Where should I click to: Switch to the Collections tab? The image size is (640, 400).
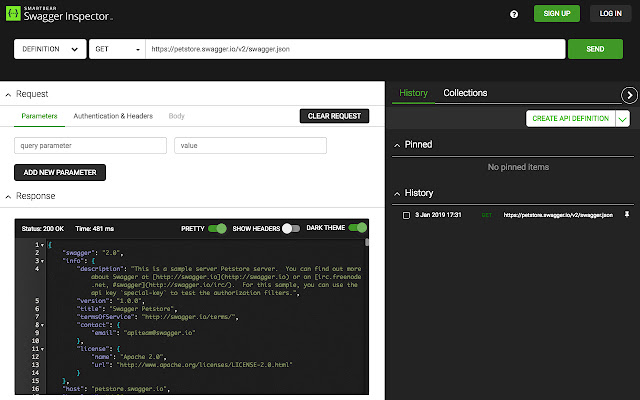(x=465, y=93)
